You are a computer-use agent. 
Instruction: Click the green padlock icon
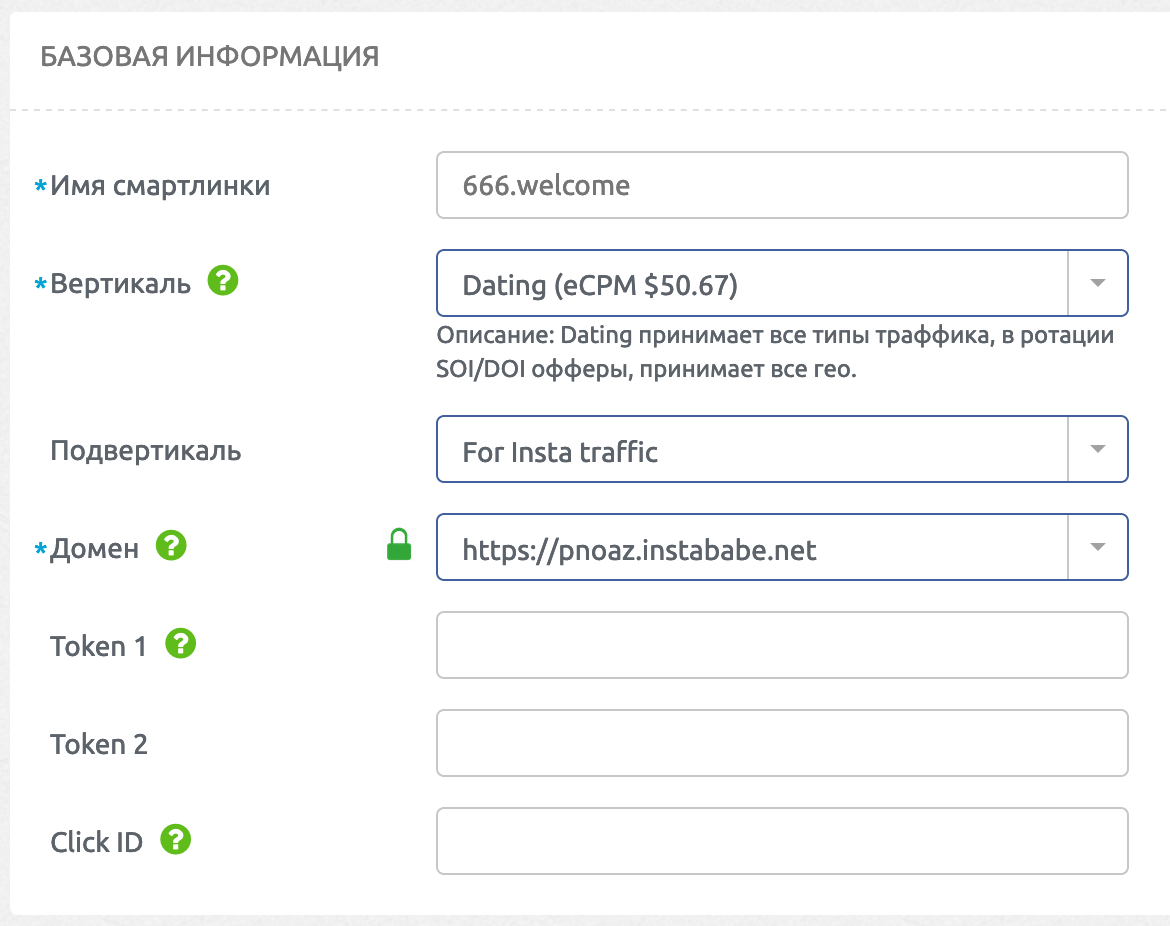click(399, 546)
